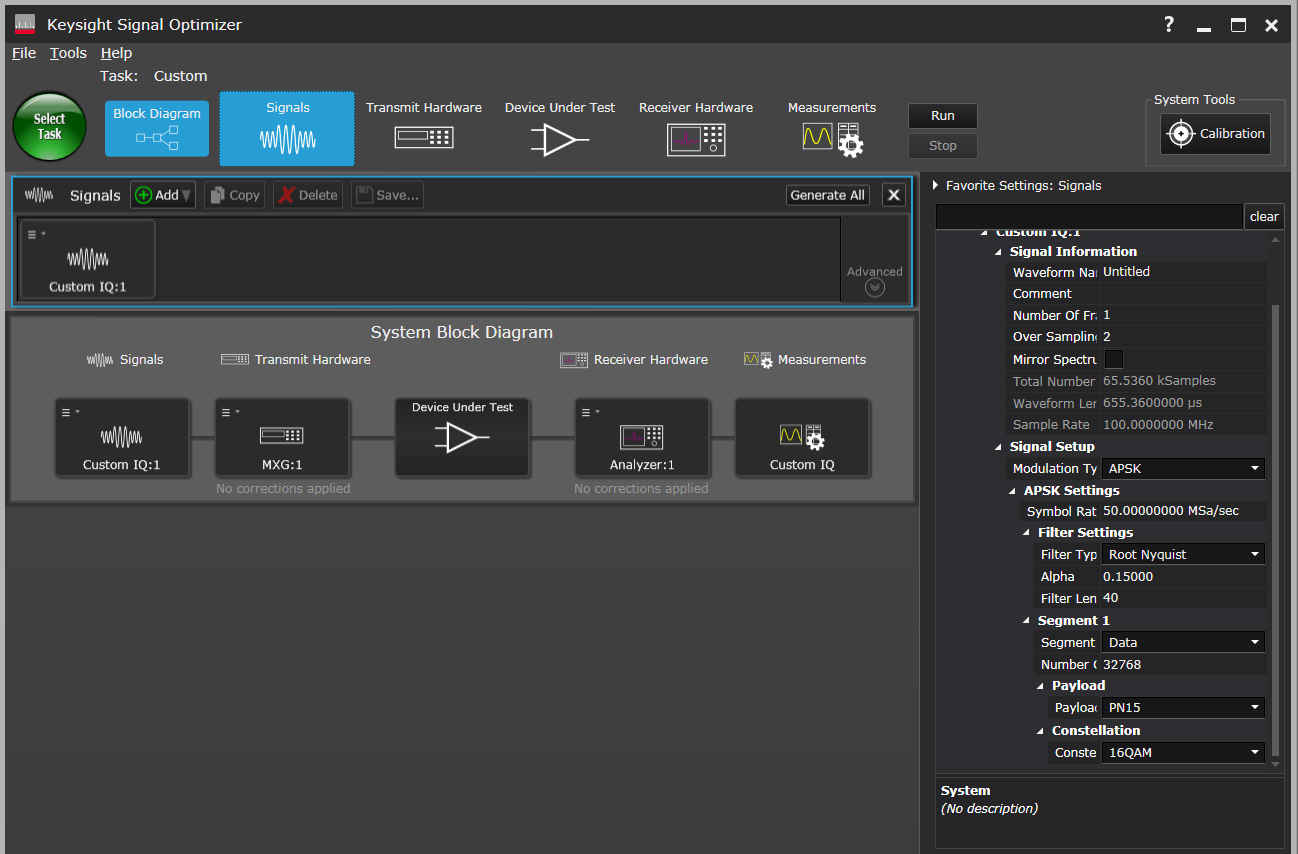Click the Generate All button
Viewport: 1298px width, 854px height.
coord(827,195)
